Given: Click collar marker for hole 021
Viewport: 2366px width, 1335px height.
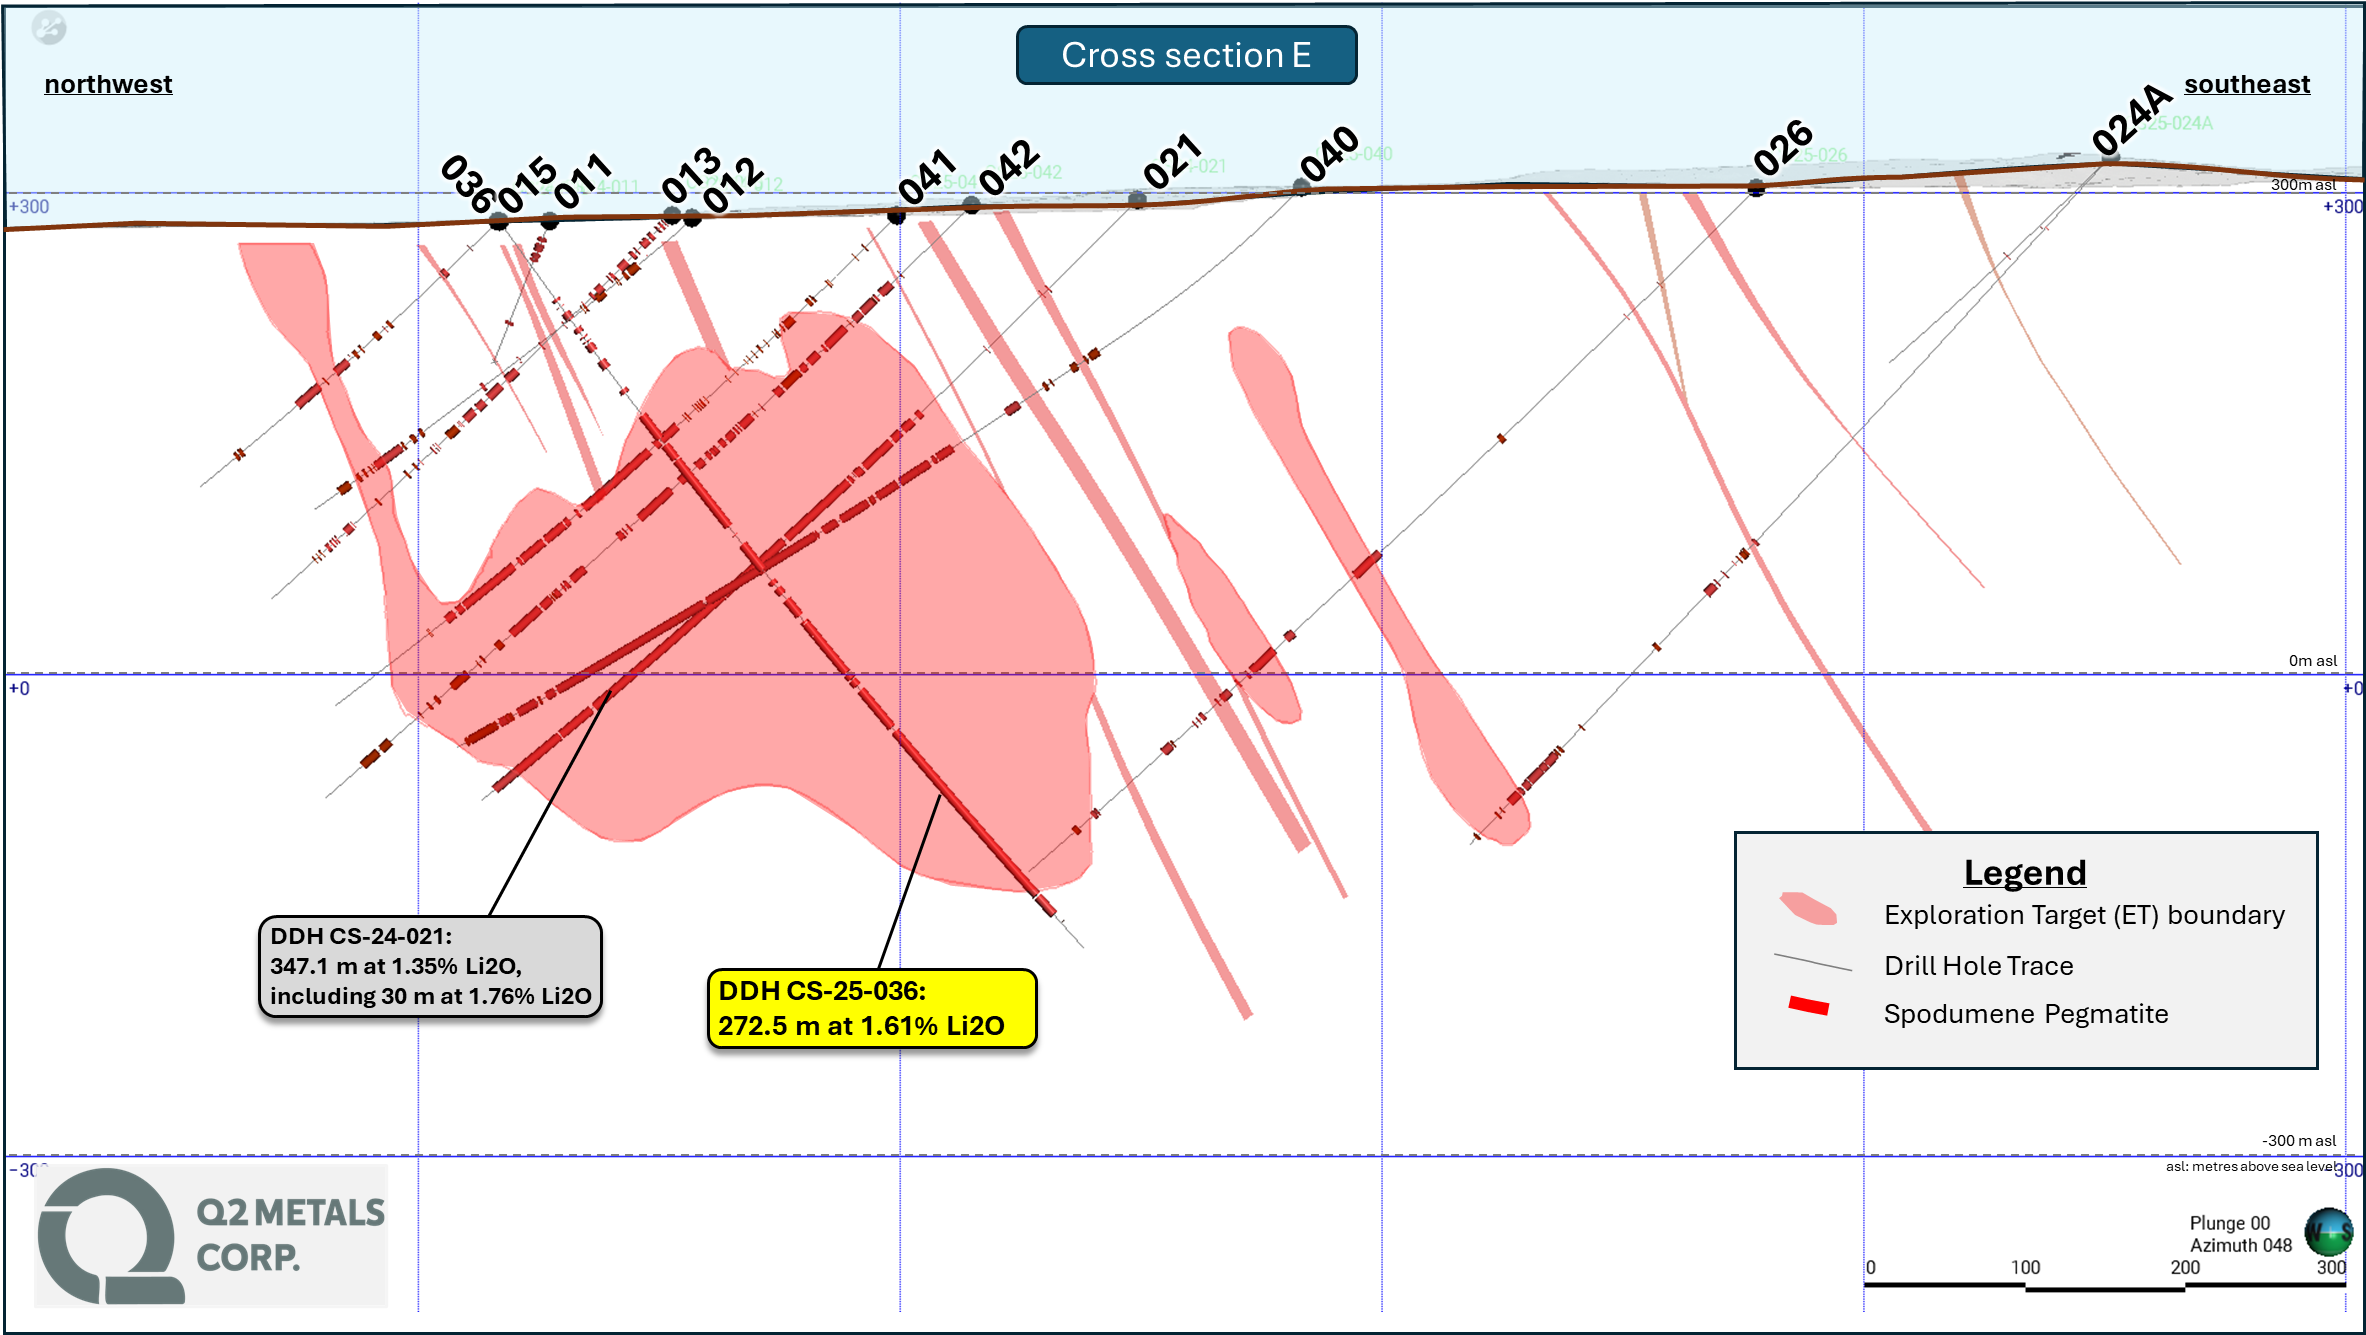Looking at the screenshot, I should tap(1137, 199).
